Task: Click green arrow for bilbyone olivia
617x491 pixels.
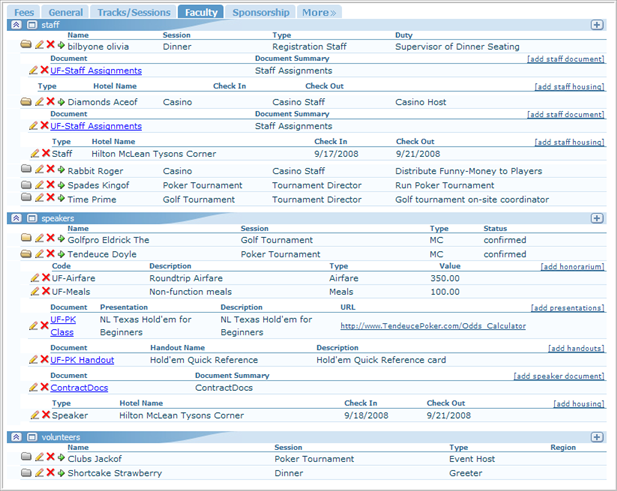Action: point(61,45)
